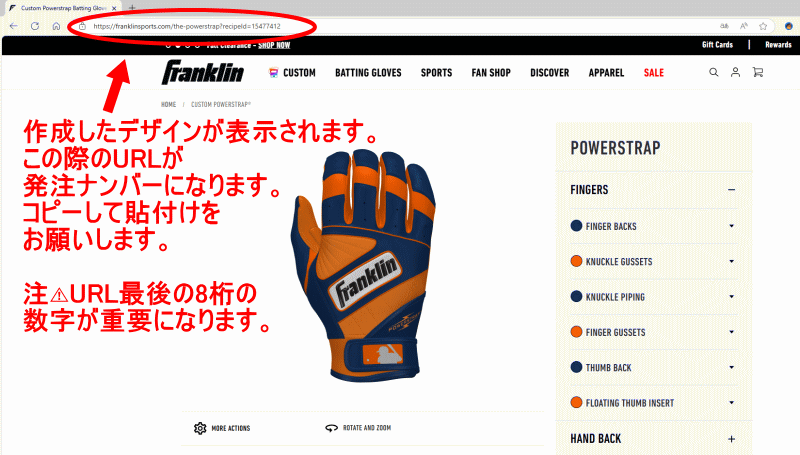Click the browser back arrow
This screenshot has width=800, height=455.
tap(14, 26)
